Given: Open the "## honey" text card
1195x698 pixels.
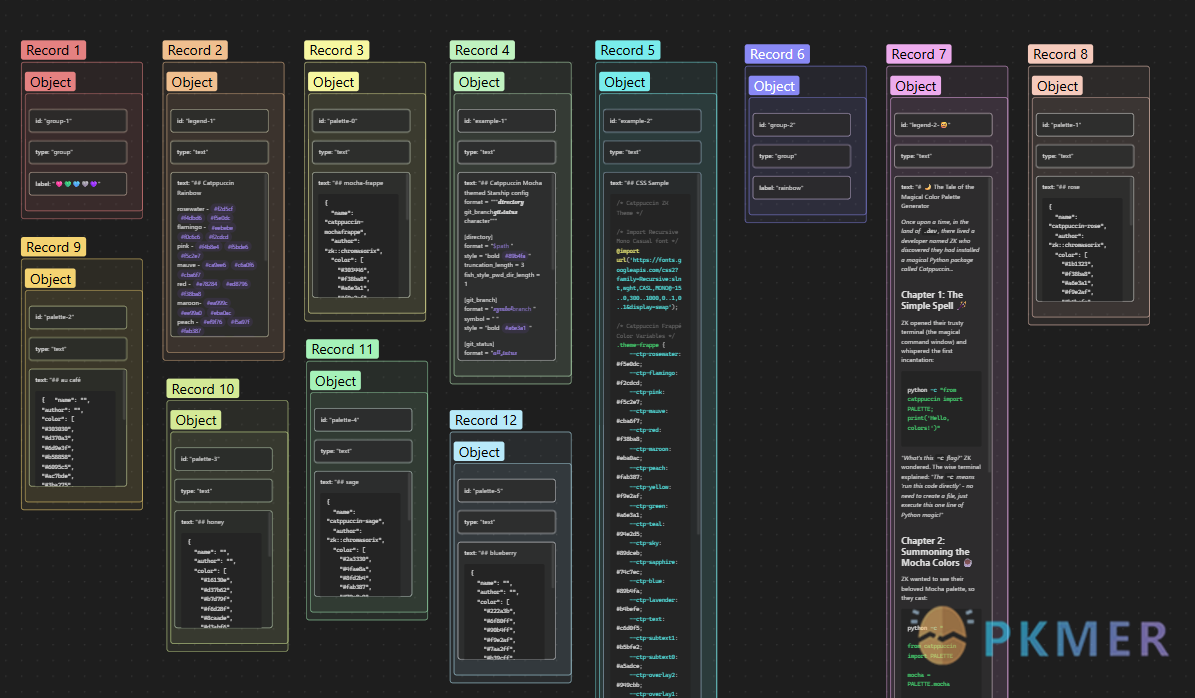Looking at the screenshot, I should click(223, 569).
